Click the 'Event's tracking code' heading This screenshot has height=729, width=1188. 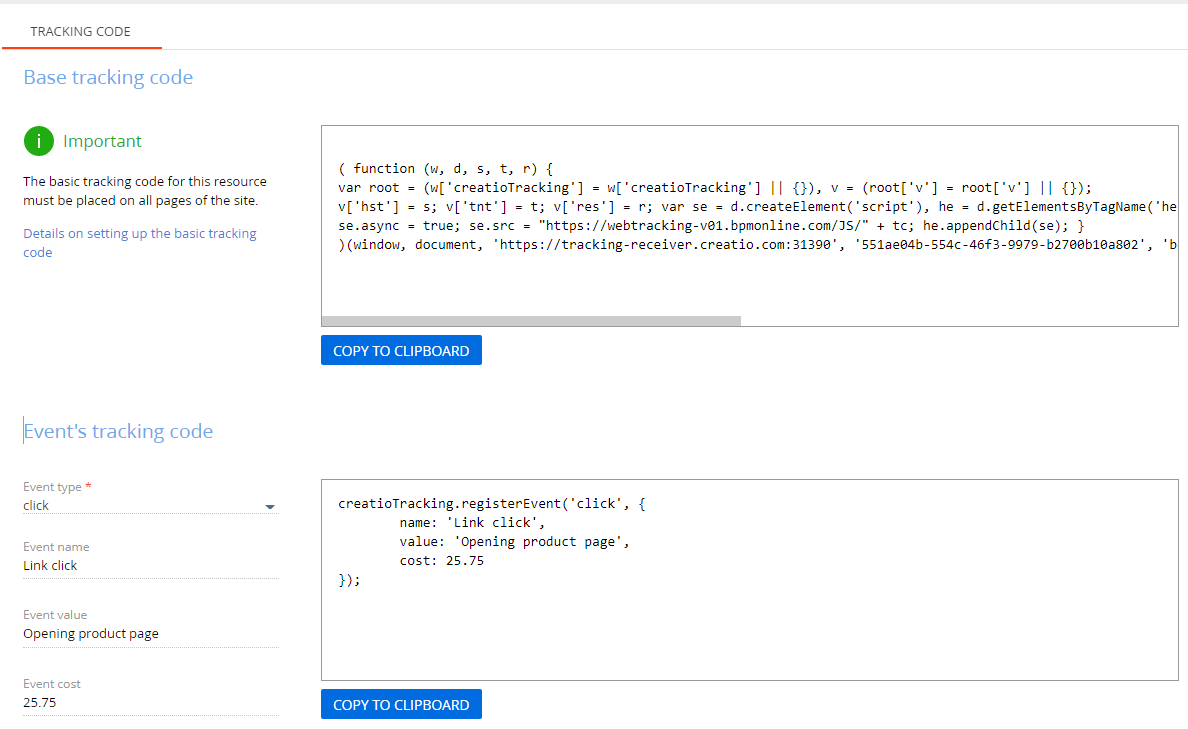[118, 431]
